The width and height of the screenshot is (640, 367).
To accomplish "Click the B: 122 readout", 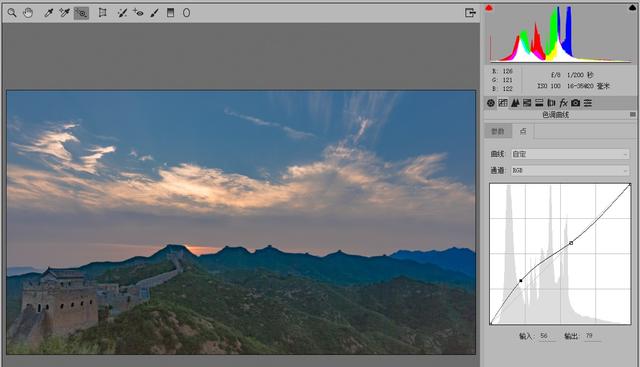I will click(502, 89).
